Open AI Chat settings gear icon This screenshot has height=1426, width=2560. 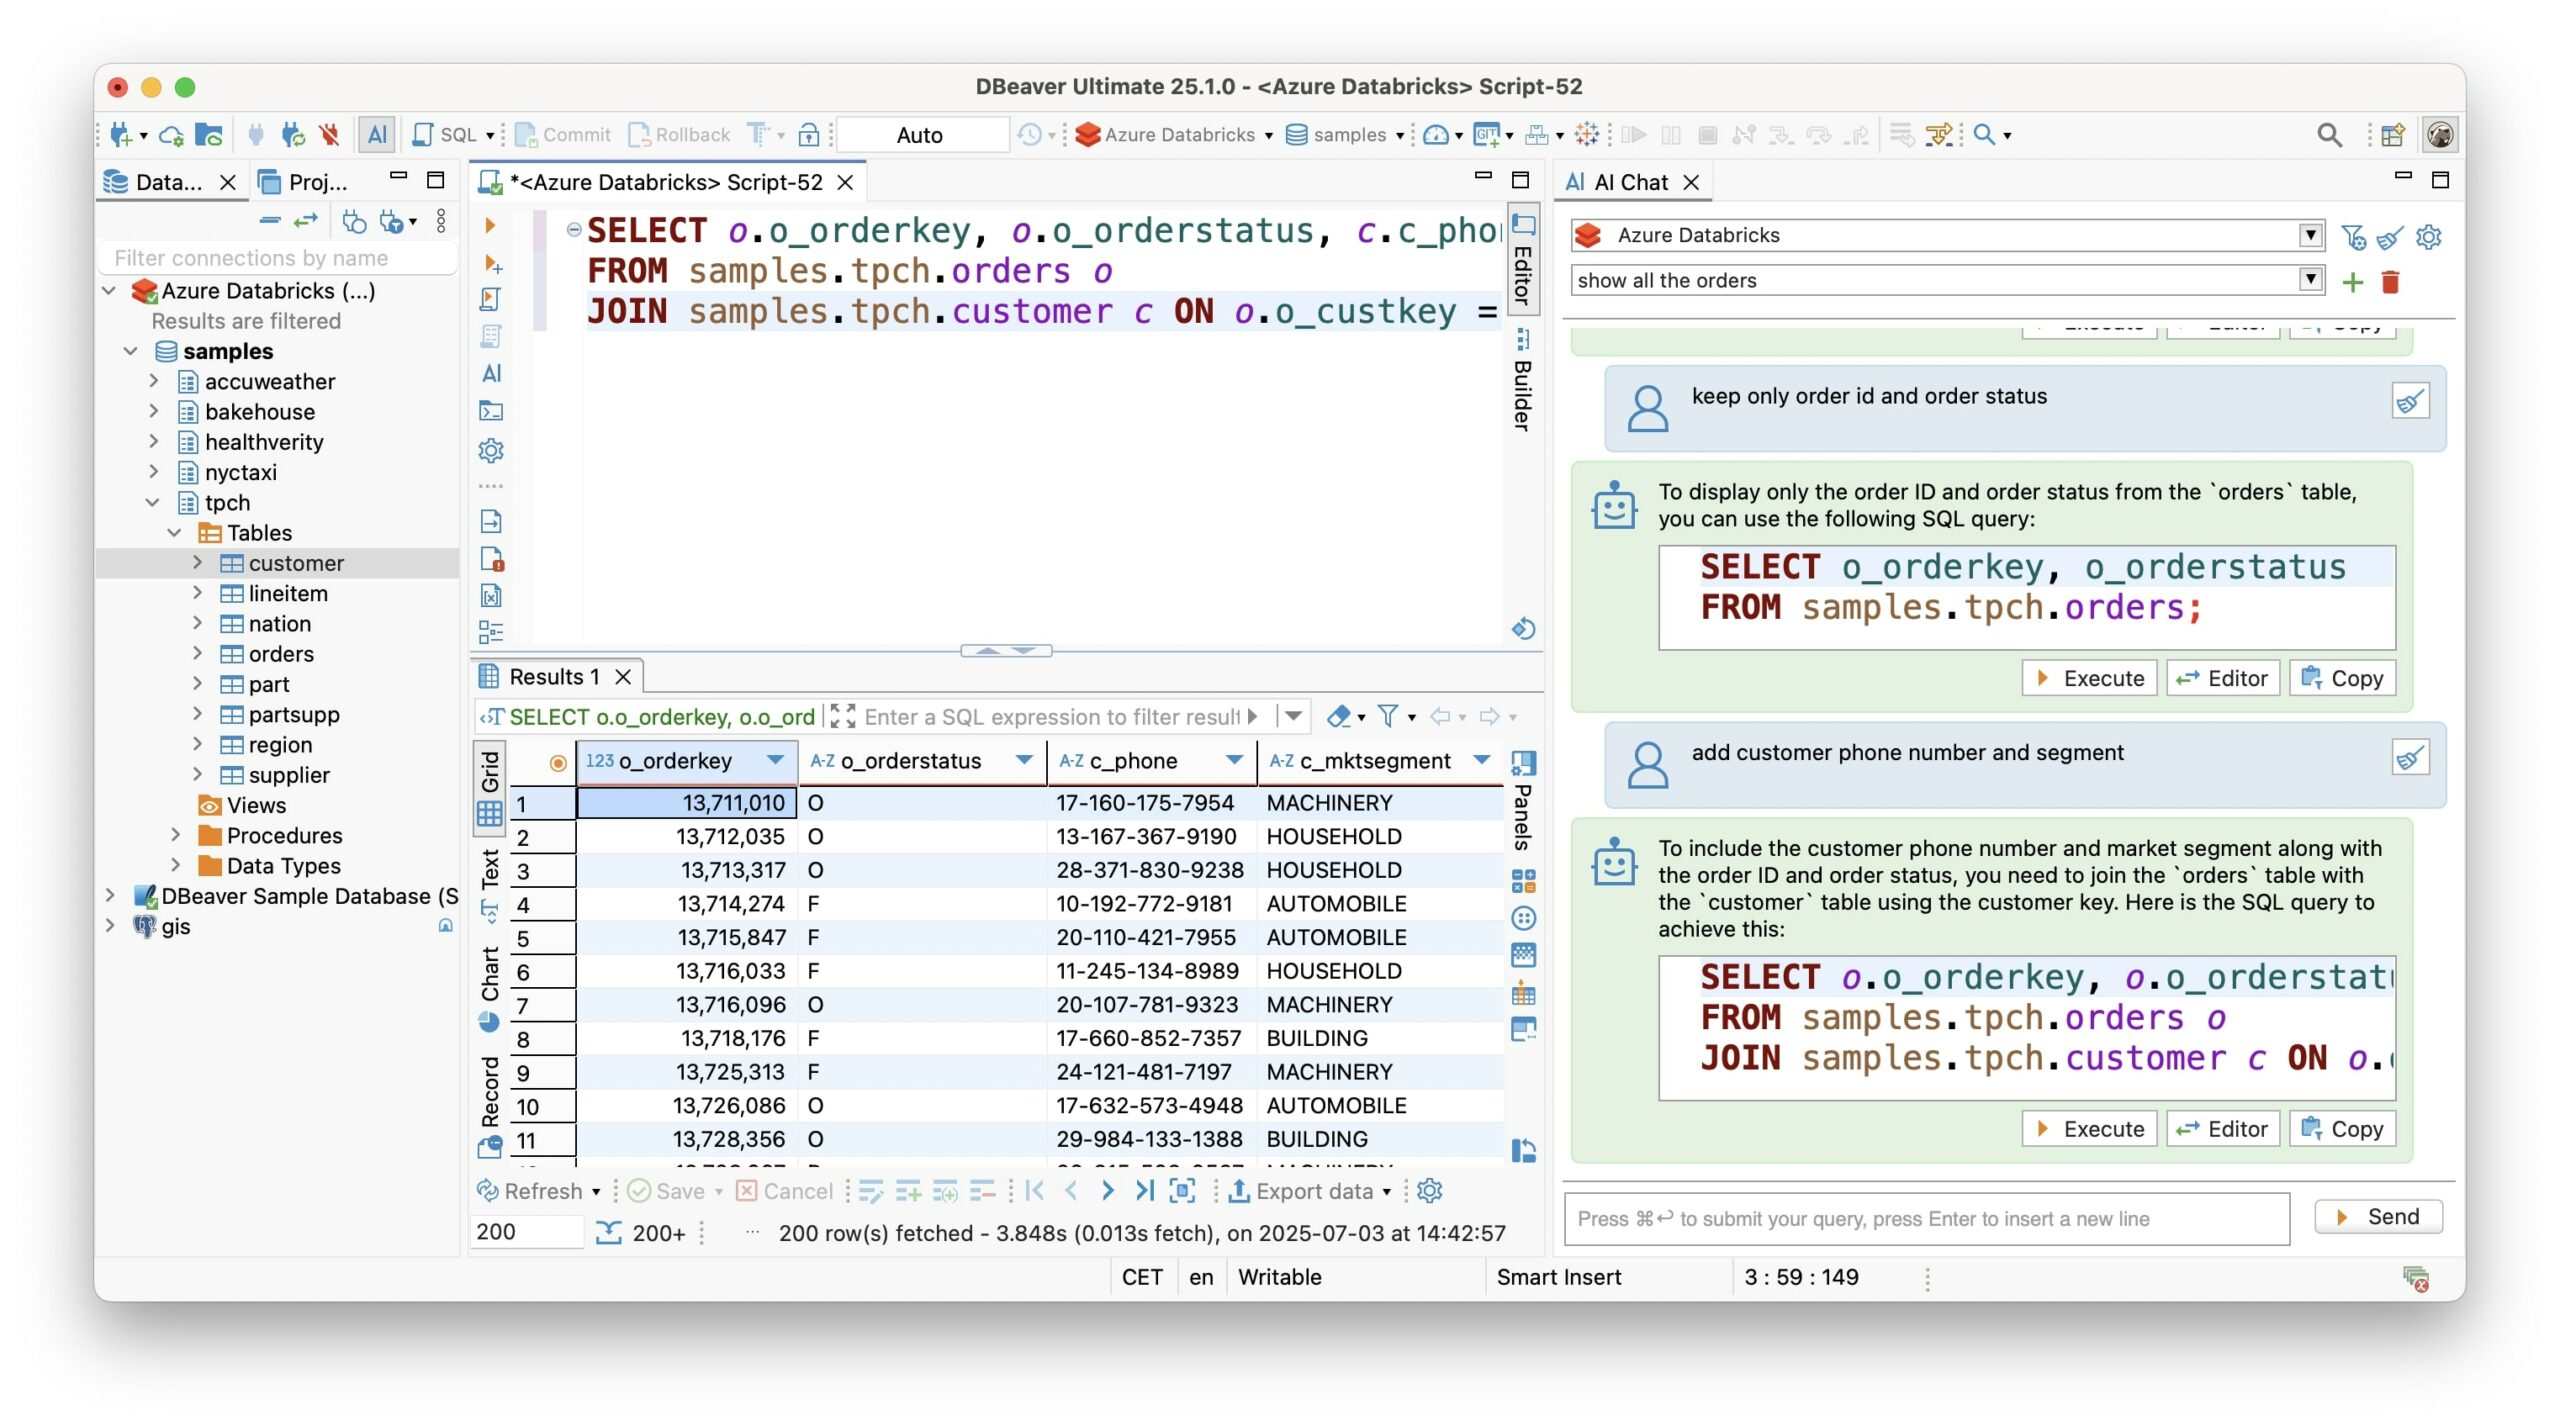[2428, 236]
